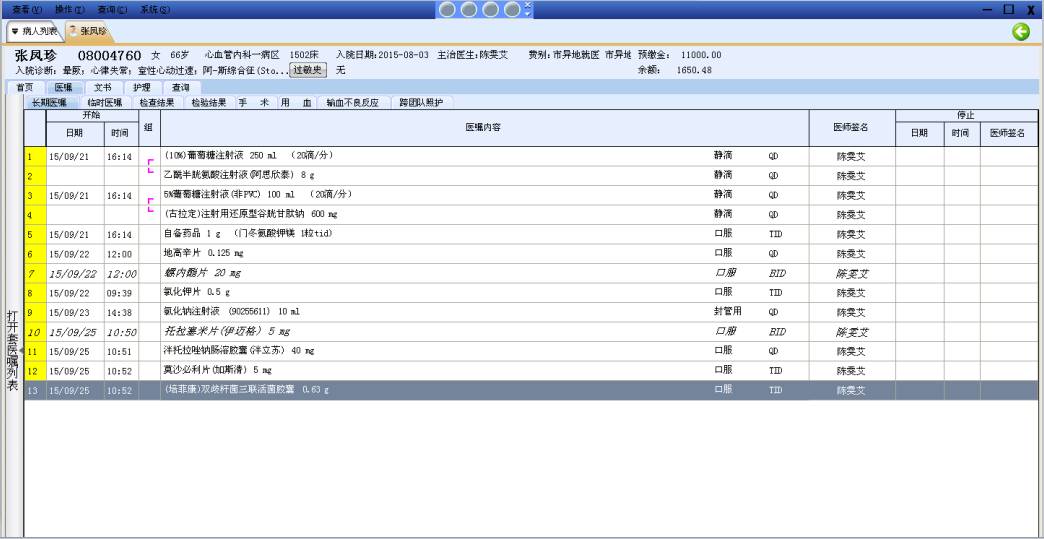Open the 跨团队照护 tab
Viewport: 1044px width, 539px height.
[x=420, y=102]
